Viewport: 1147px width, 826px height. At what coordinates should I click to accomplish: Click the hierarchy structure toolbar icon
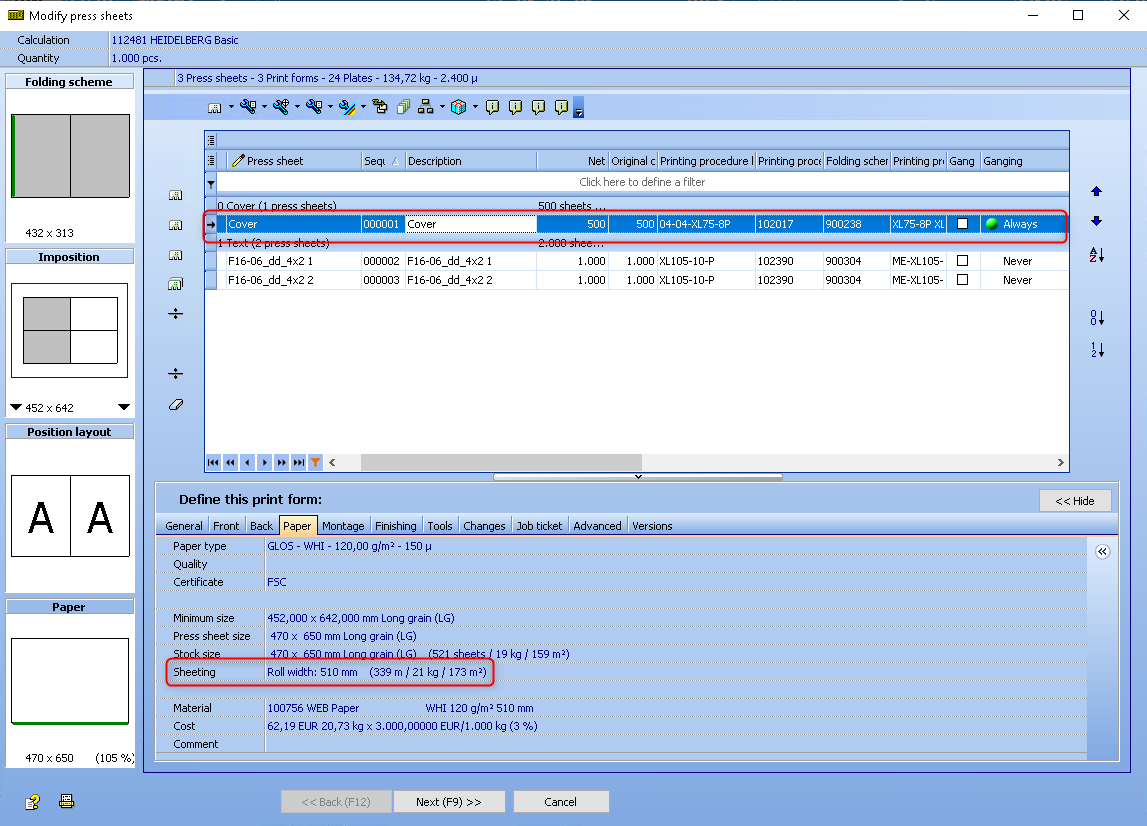click(x=426, y=107)
